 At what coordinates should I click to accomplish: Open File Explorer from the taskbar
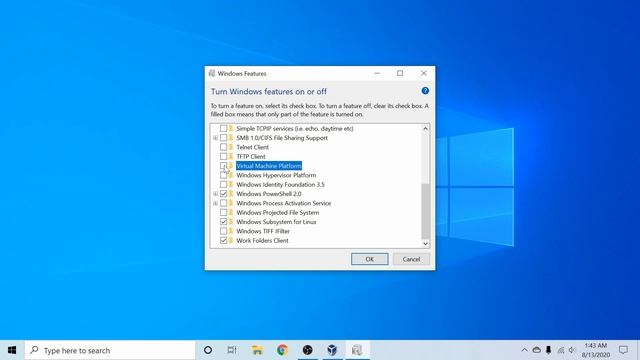pos(257,350)
